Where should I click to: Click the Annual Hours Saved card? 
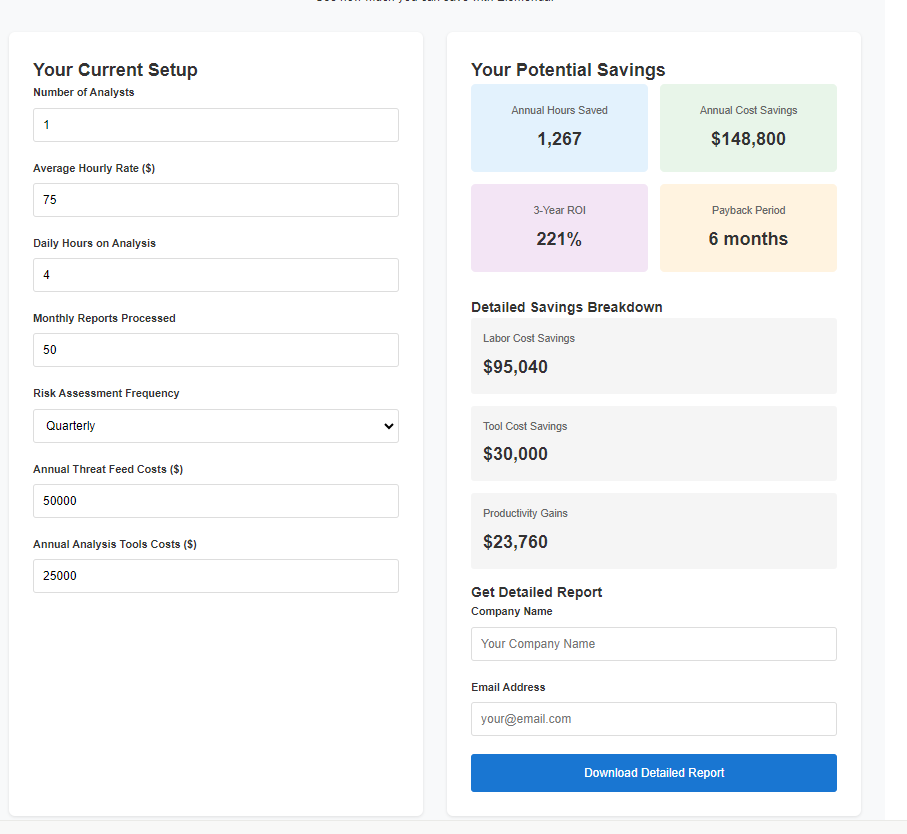click(x=559, y=128)
